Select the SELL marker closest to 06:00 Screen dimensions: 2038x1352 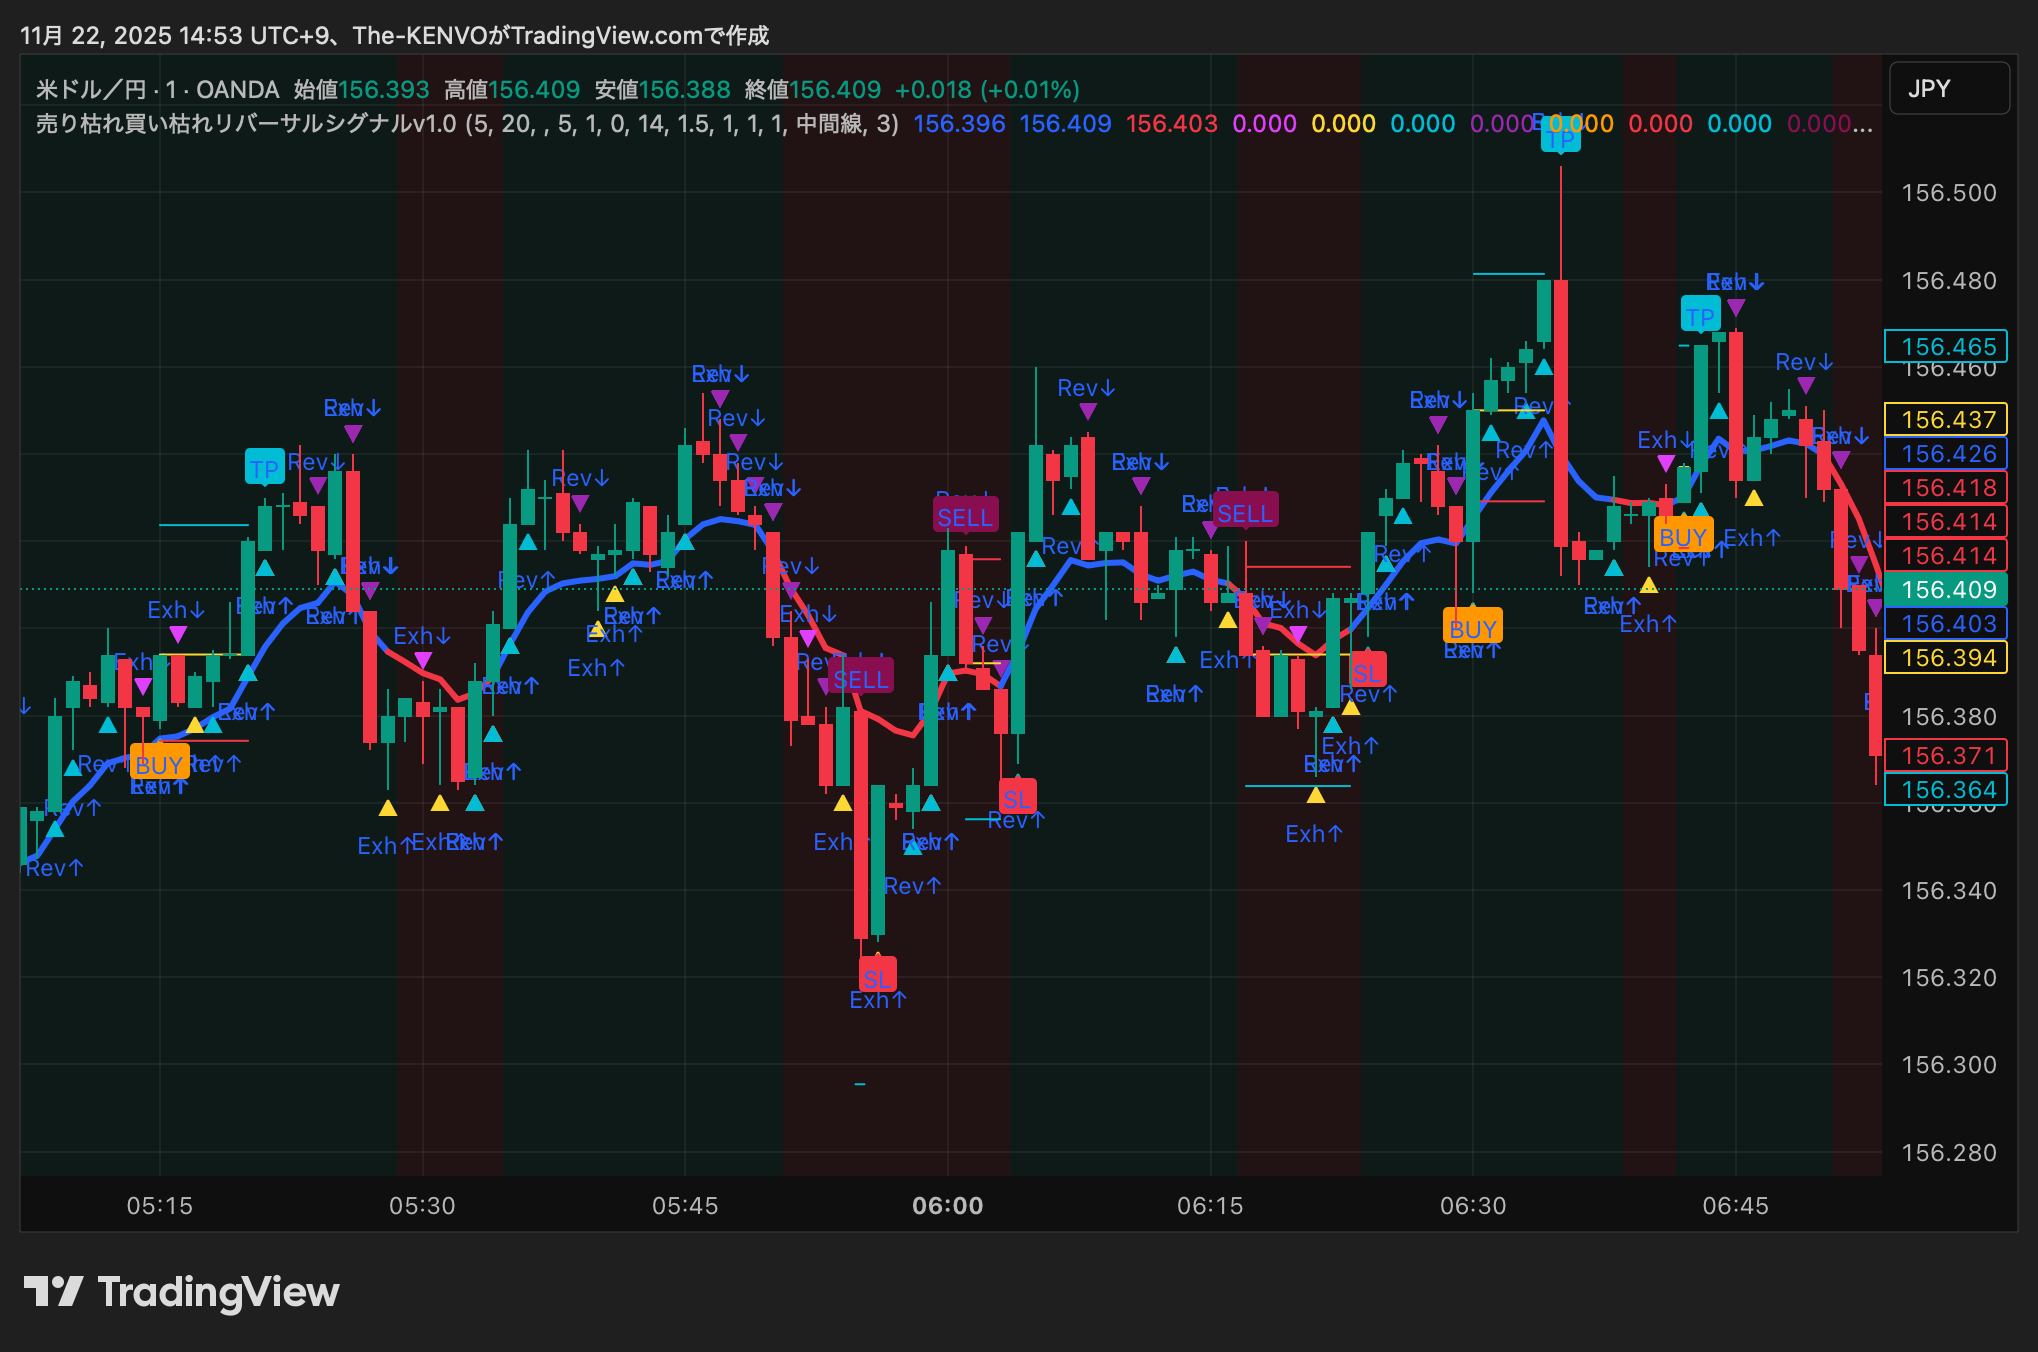pyautogui.click(x=965, y=517)
